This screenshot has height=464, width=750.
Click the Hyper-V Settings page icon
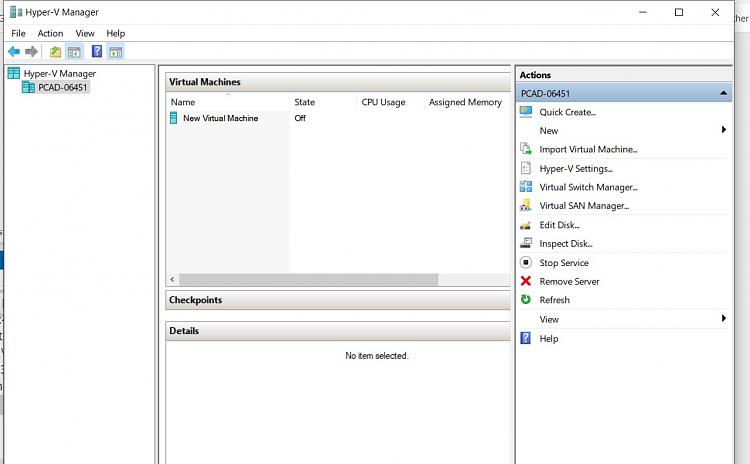[526, 168]
